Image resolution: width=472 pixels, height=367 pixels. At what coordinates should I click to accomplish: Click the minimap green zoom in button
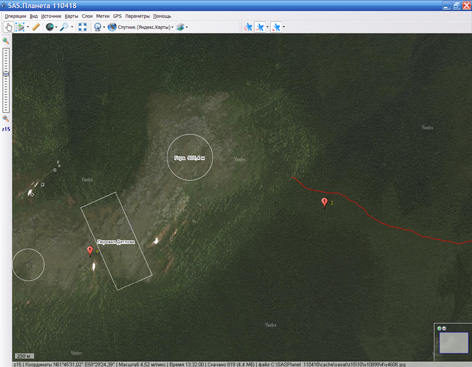coord(439,328)
